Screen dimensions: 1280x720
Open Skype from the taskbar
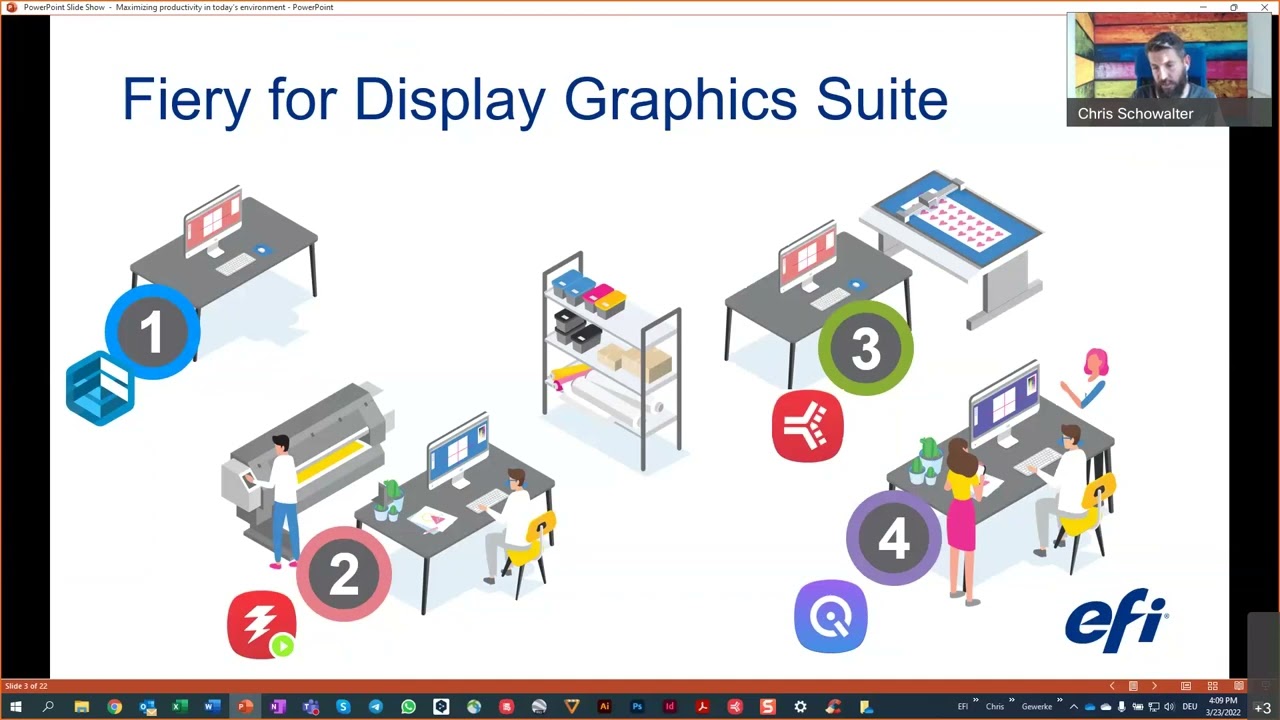[343, 707]
